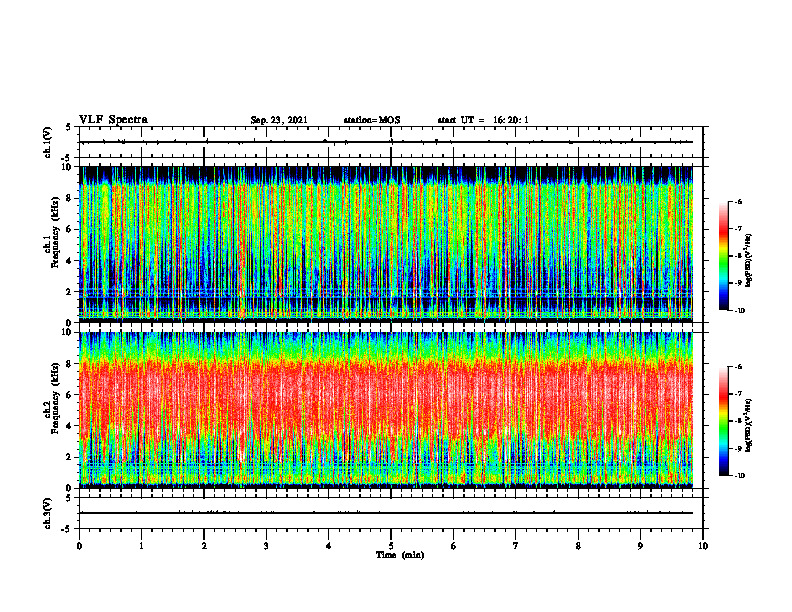Click the date "Sep. 23, 2021" in header
792x612 pixels.
279,120
